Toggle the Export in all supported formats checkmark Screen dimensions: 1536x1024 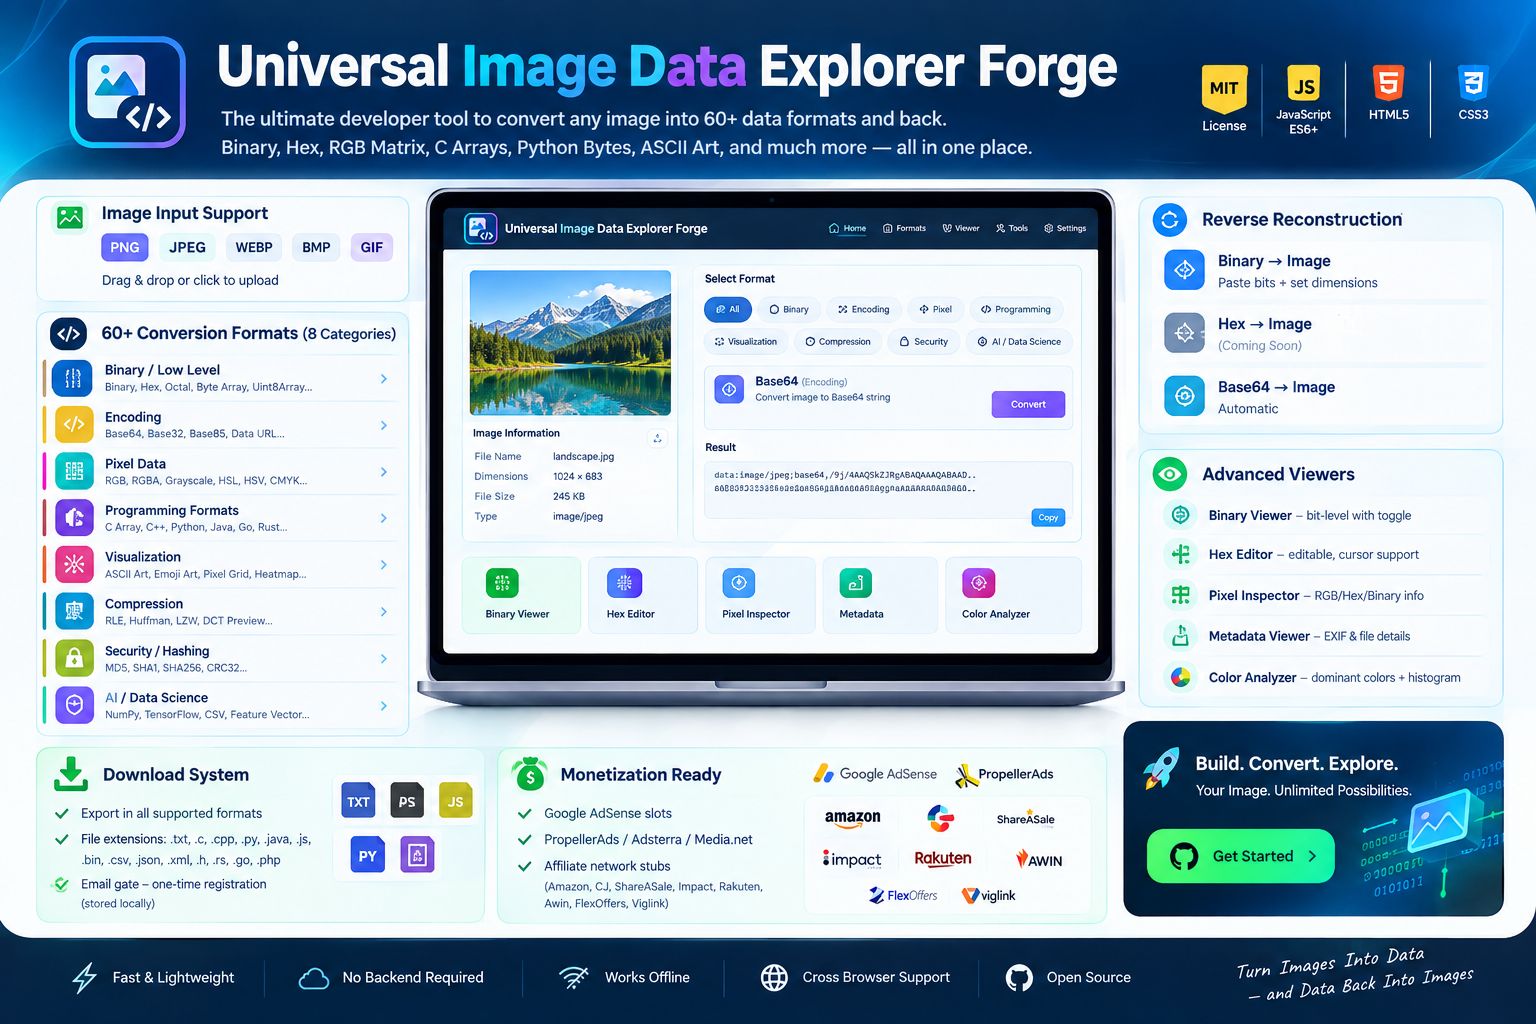pyautogui.click(x=62, y=813)
